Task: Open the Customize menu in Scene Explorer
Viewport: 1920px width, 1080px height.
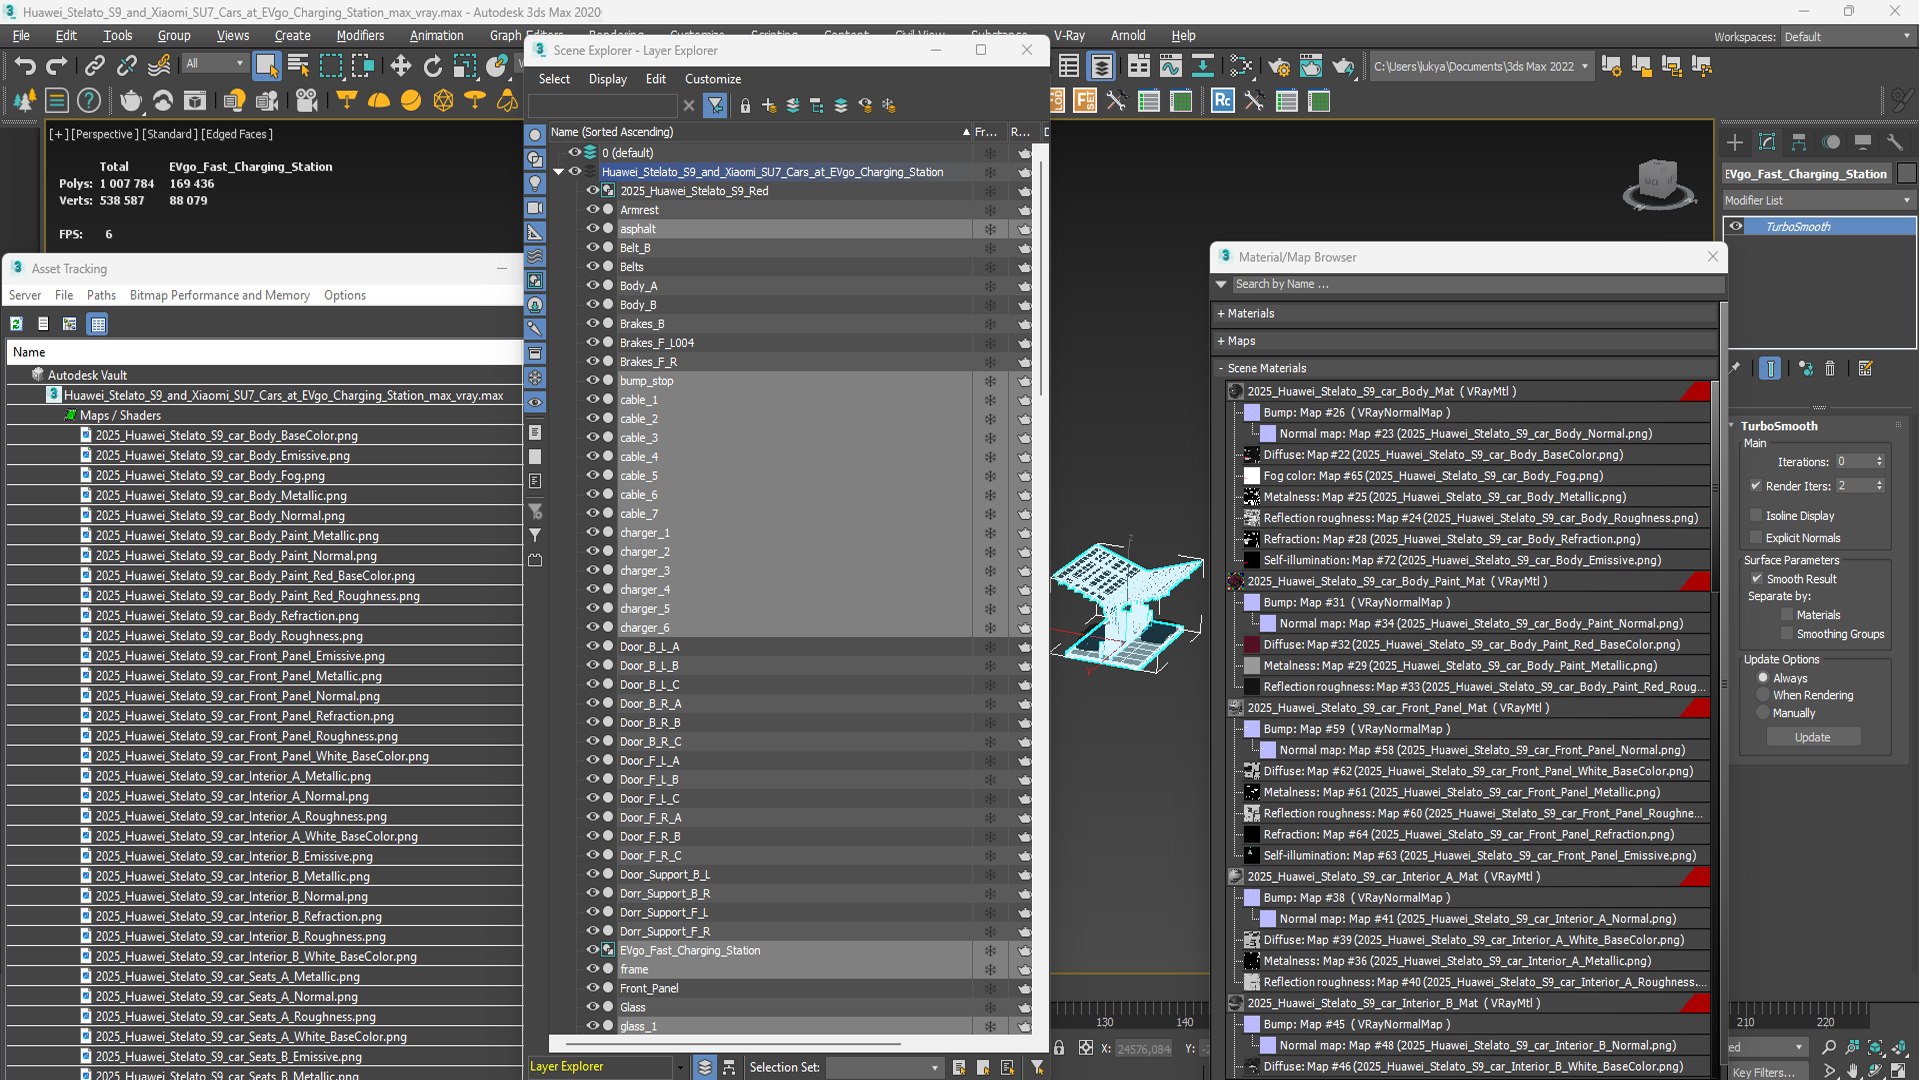Action: pyautogui.click(x=713, y=79)
